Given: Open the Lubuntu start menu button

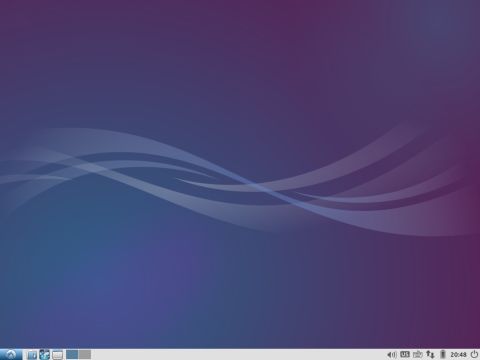Looking at the screenshot, I should (11, 354).
